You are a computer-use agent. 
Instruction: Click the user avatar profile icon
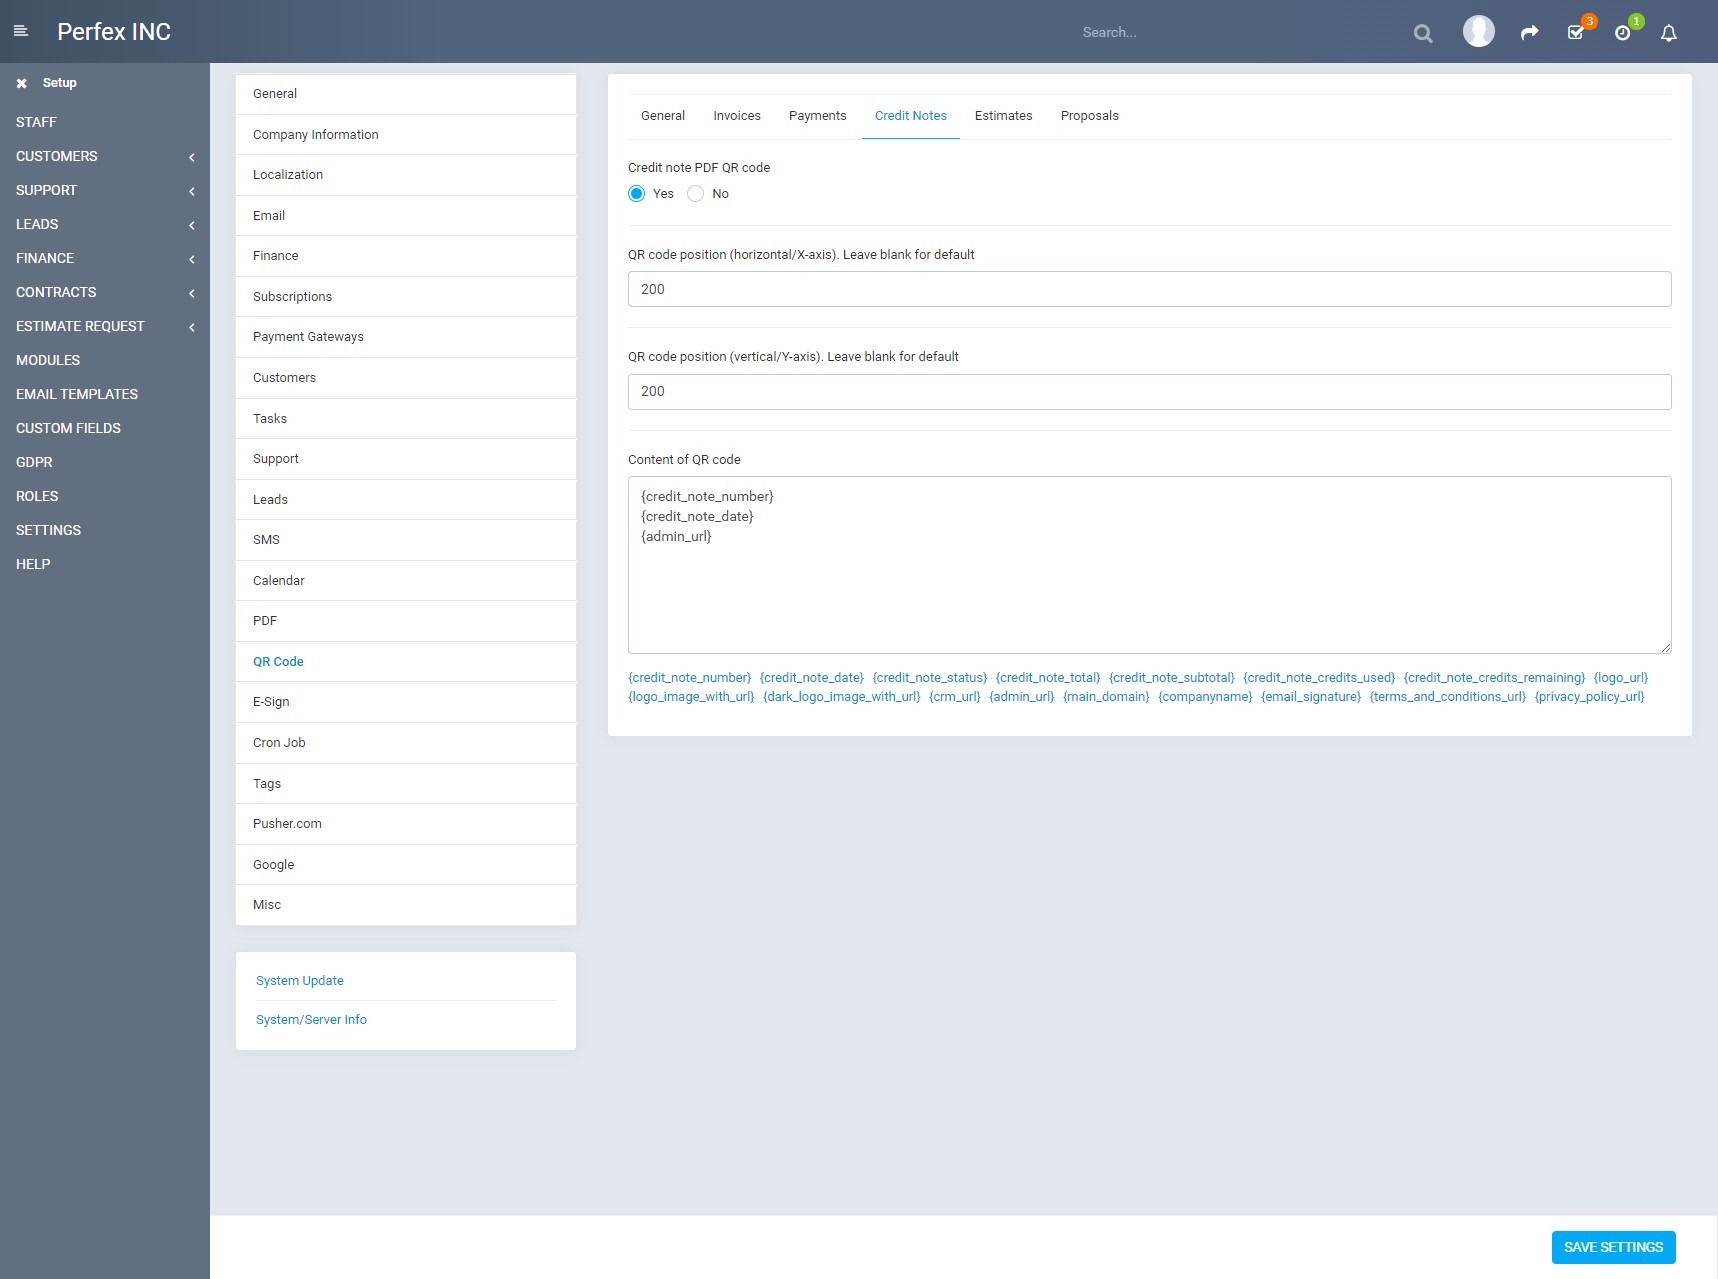tap(1479, 31)
